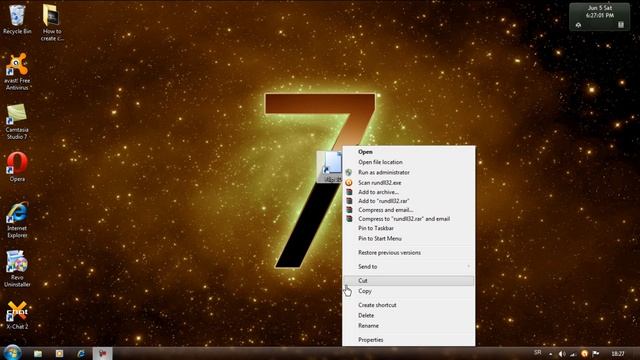The image size is (640, 360).
Task: Switch to the red recorder taskbar app
Action: [x=102, y=353]
